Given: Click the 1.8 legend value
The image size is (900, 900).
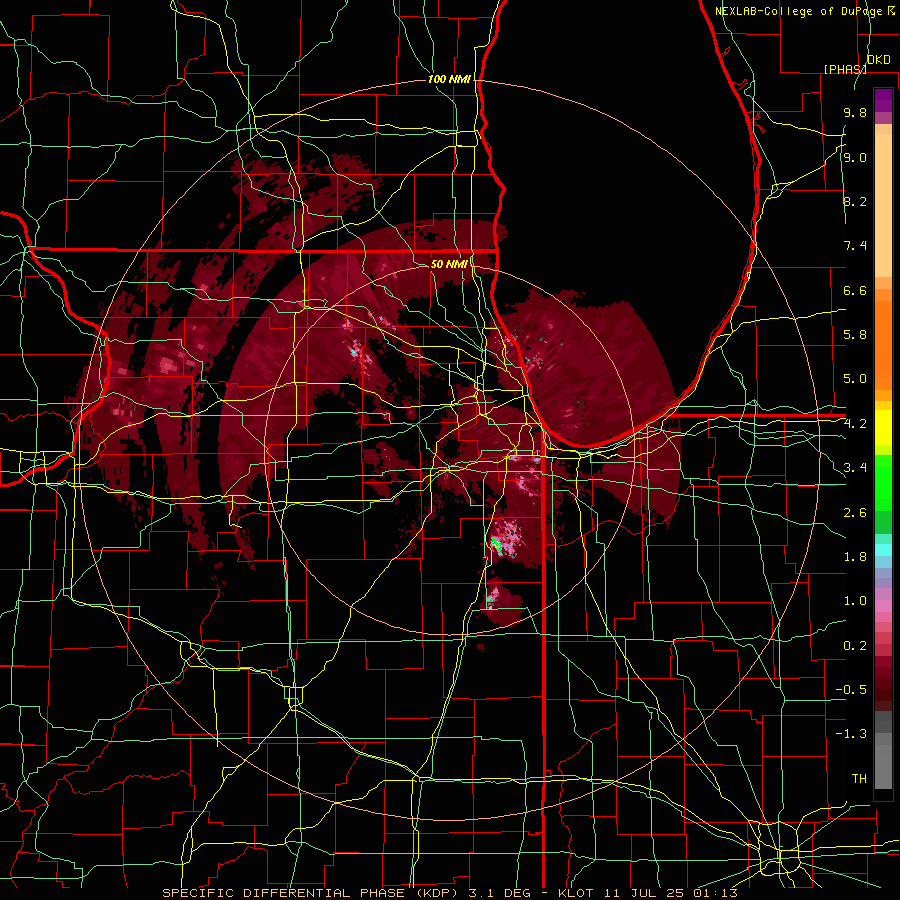Looking at the screenshot, I should pyautogui.click(x=855, y=557).
